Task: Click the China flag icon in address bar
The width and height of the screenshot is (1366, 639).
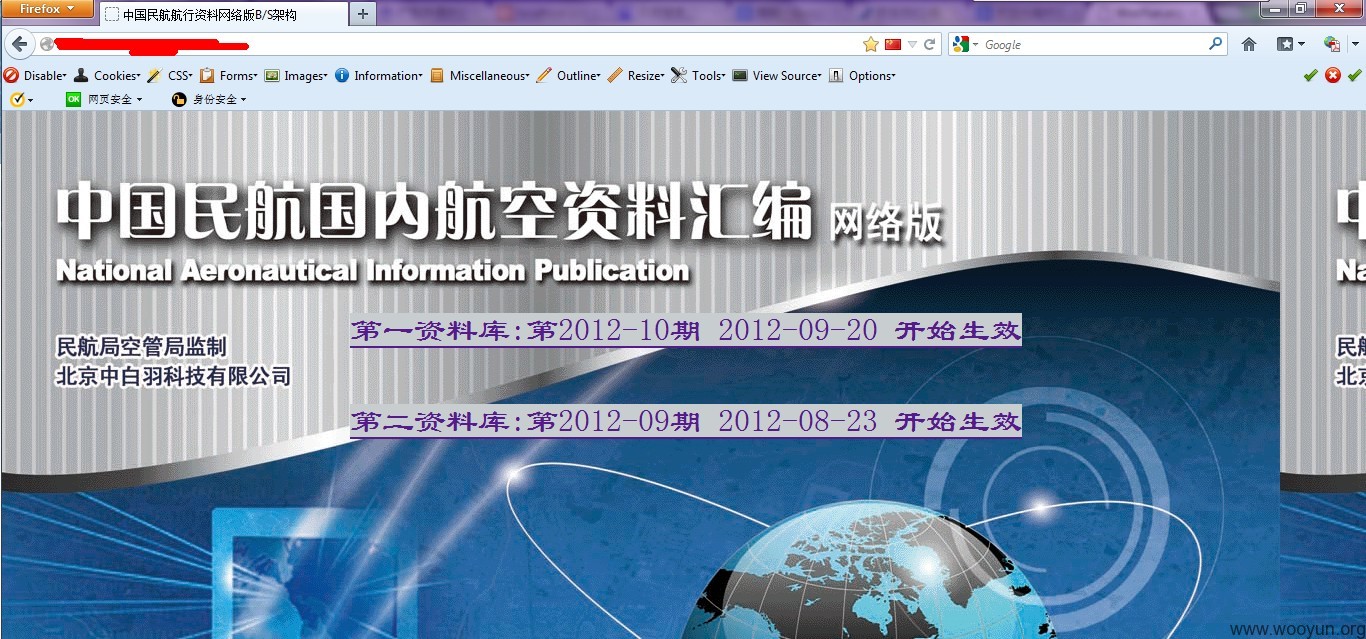Action: 893,44
